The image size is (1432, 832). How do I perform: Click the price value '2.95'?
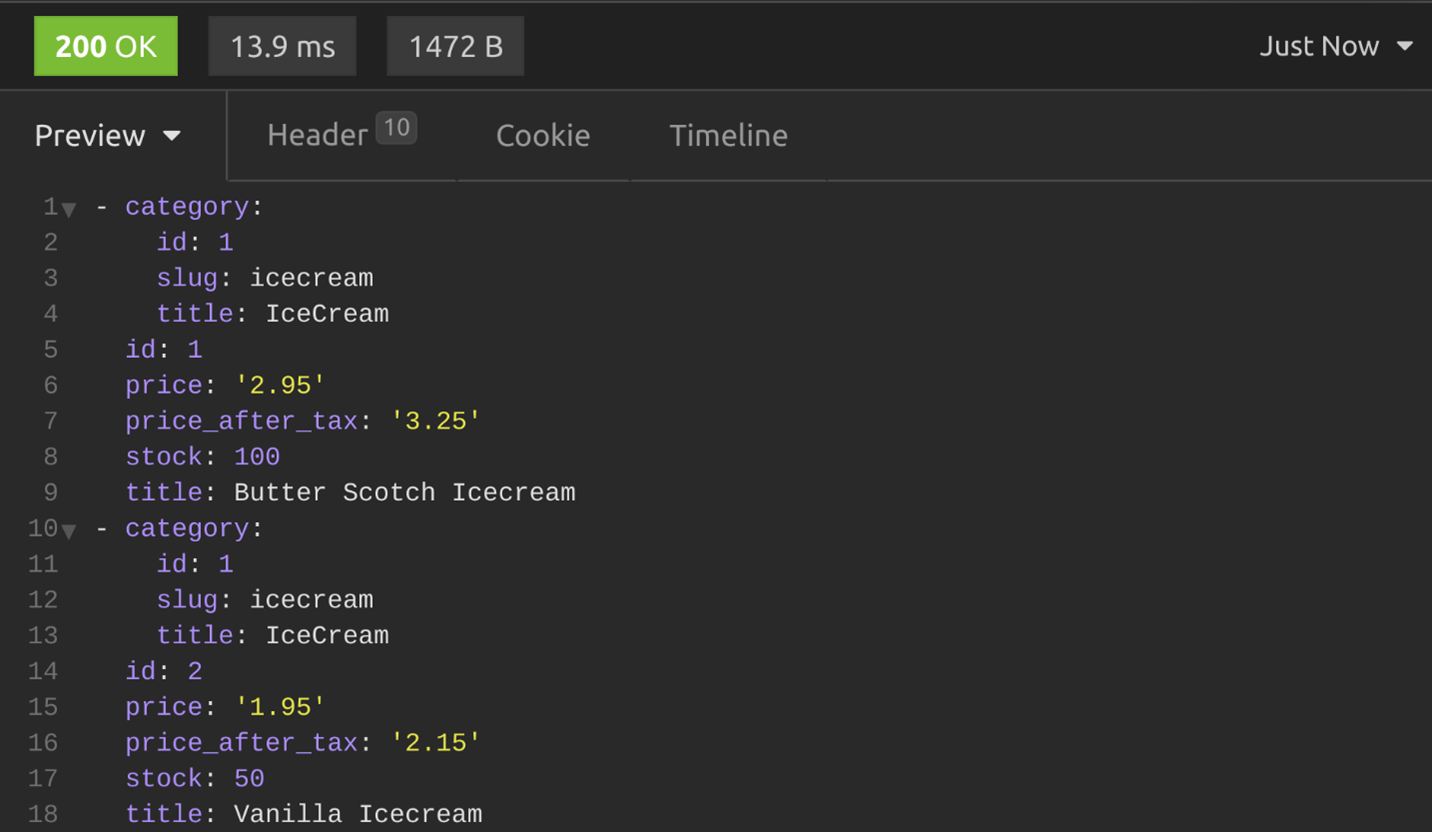click(280, 385)
